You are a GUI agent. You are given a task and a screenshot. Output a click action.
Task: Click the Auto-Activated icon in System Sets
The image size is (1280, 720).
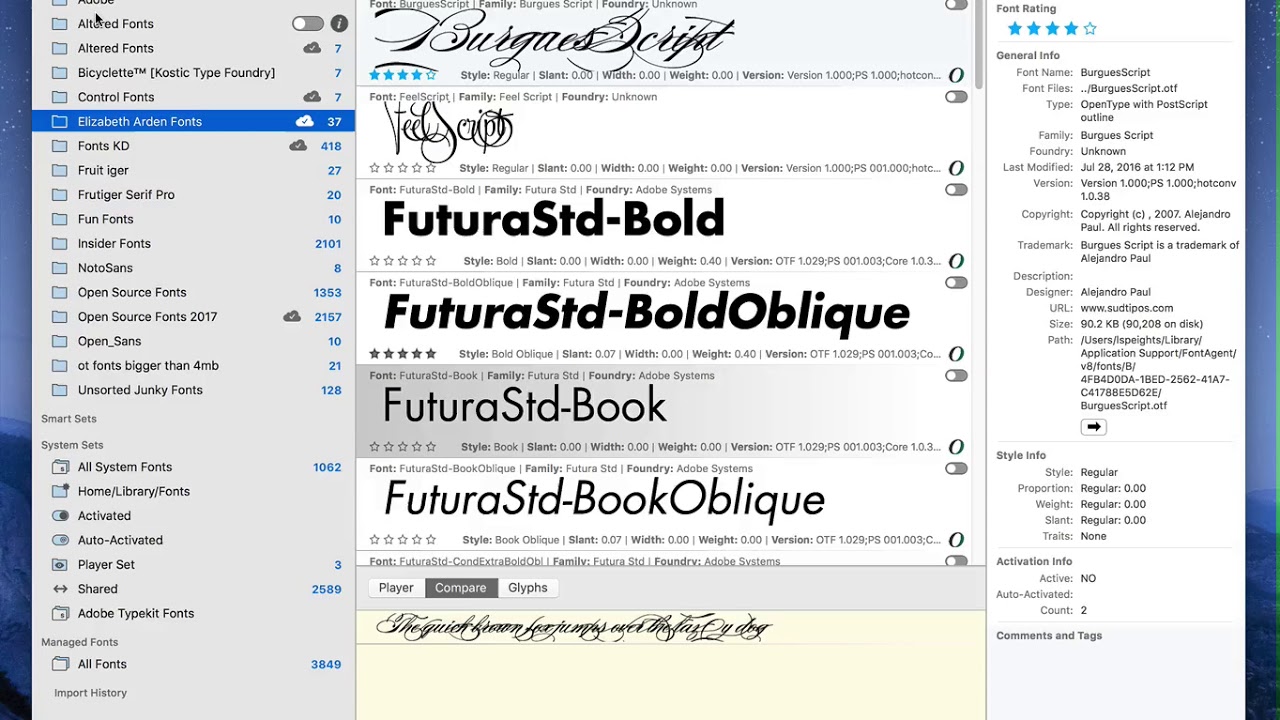60,540
